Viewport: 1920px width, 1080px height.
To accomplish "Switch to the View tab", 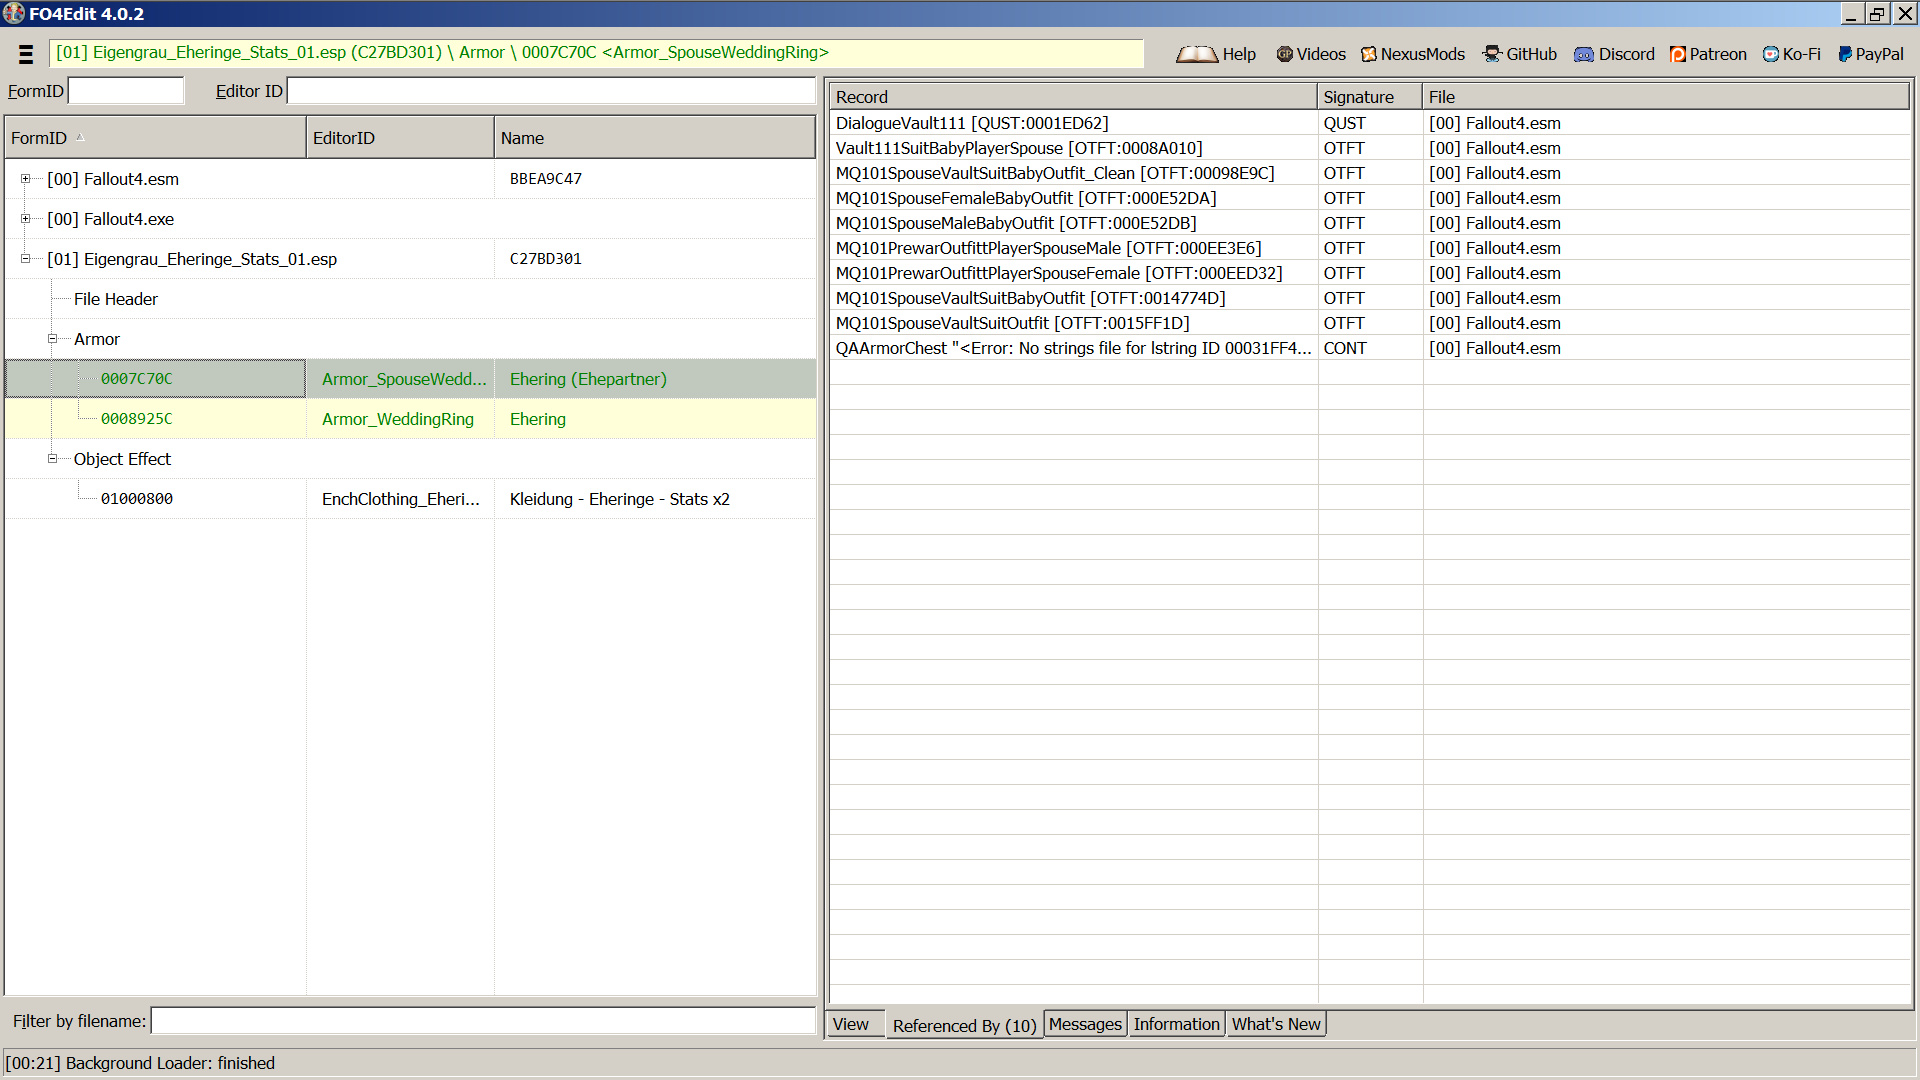I will (851, 1024).
